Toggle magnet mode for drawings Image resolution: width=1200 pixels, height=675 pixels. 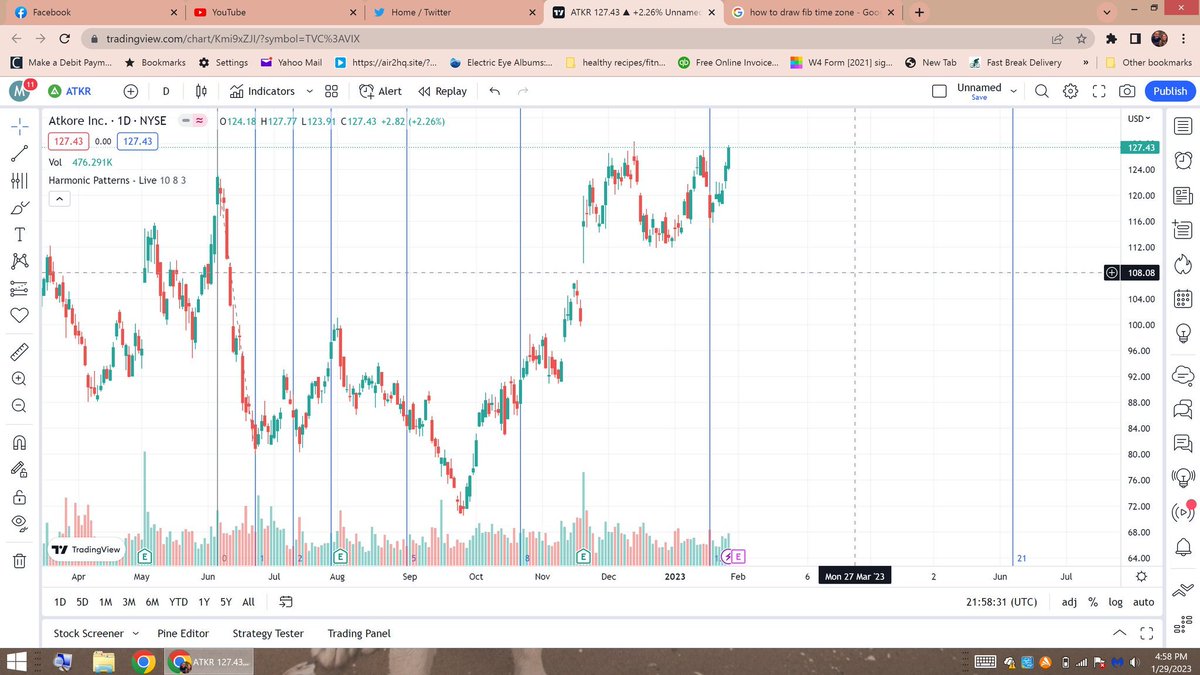click(19, 443)
